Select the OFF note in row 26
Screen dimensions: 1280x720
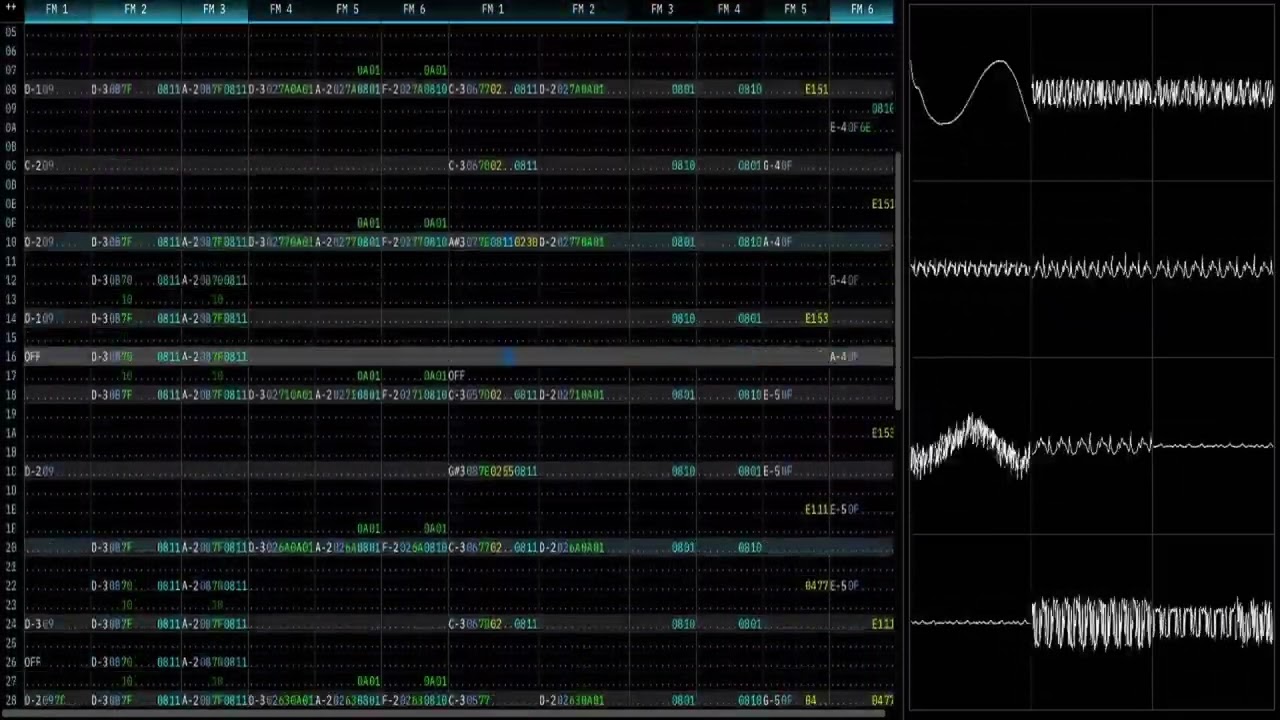point(32,662)
